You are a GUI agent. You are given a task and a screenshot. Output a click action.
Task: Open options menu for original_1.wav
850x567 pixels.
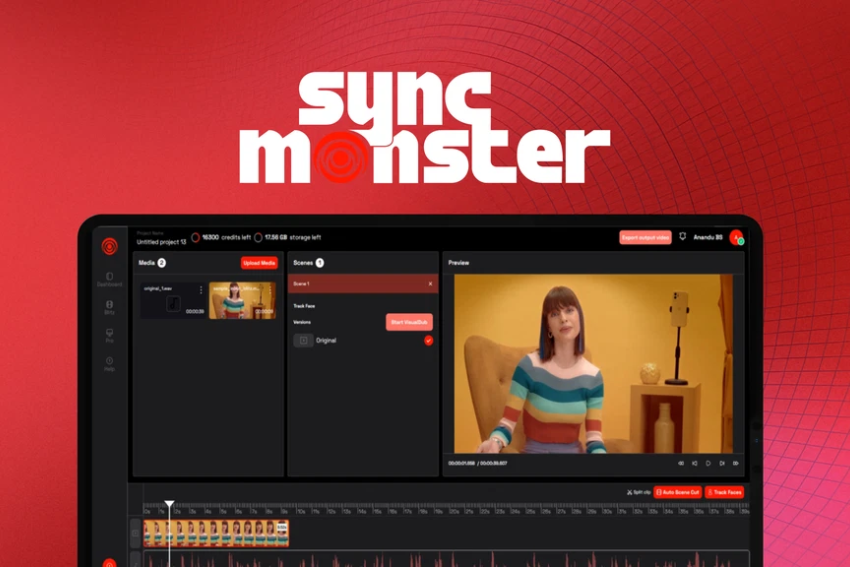coord(201,290)
